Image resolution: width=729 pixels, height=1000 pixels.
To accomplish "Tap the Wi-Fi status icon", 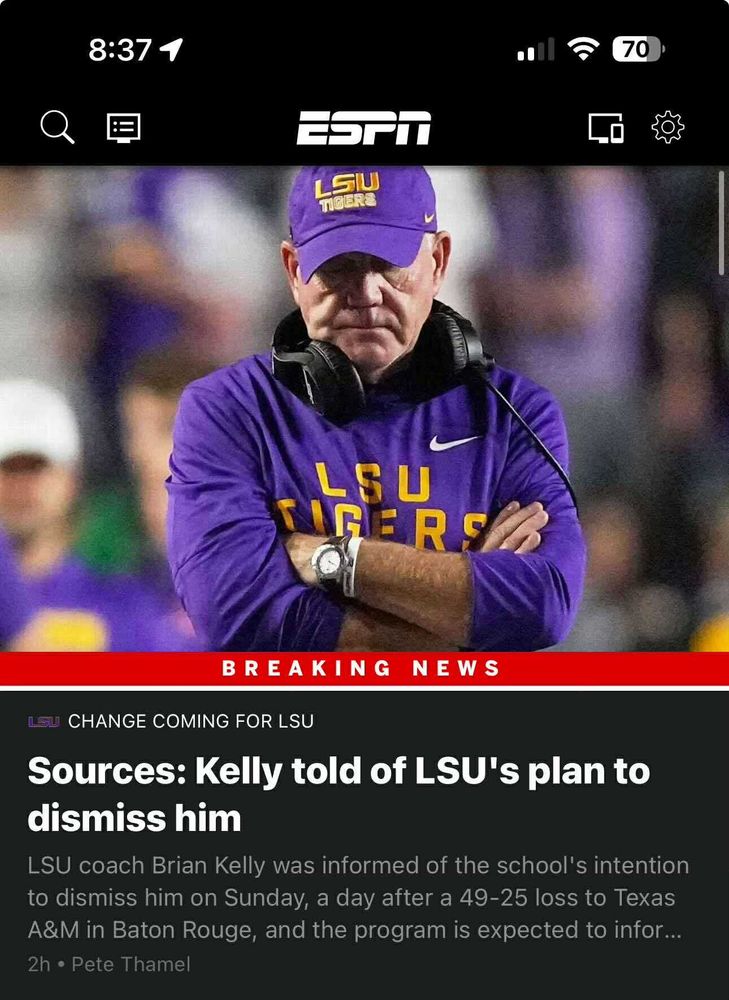I will [x=583, y=48].
